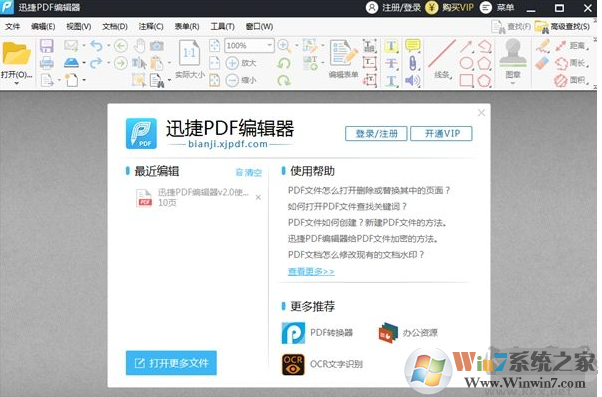This screenshot has width=602, height=397.
Task: Click the yellow sticky note comment icon
Action: coord(412,45)
